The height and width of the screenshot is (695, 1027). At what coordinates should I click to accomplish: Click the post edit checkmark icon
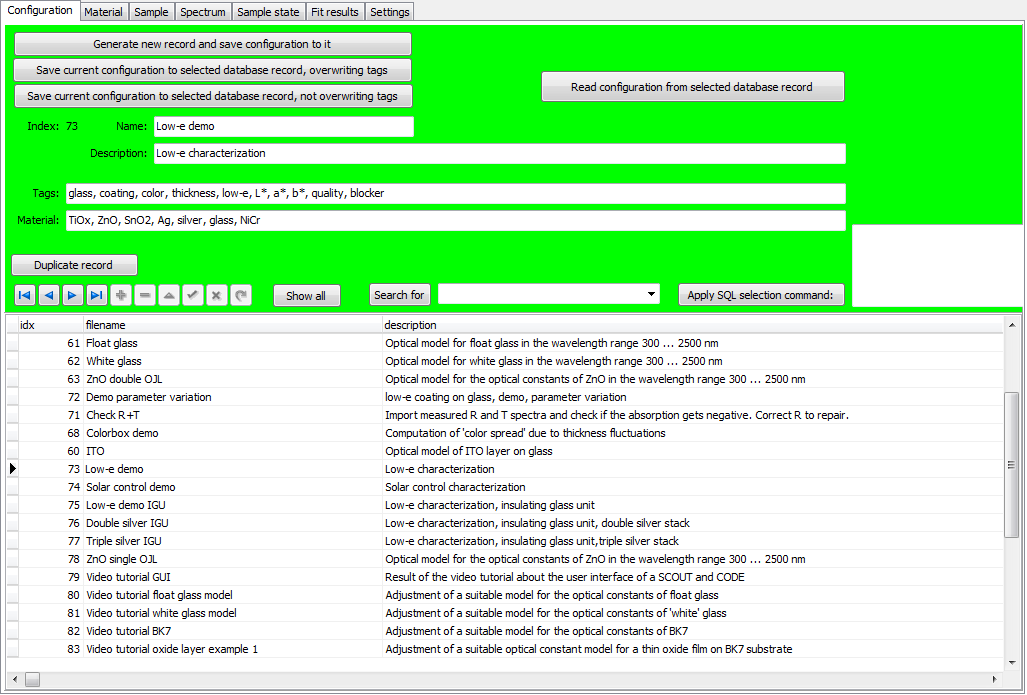point(192,295)
